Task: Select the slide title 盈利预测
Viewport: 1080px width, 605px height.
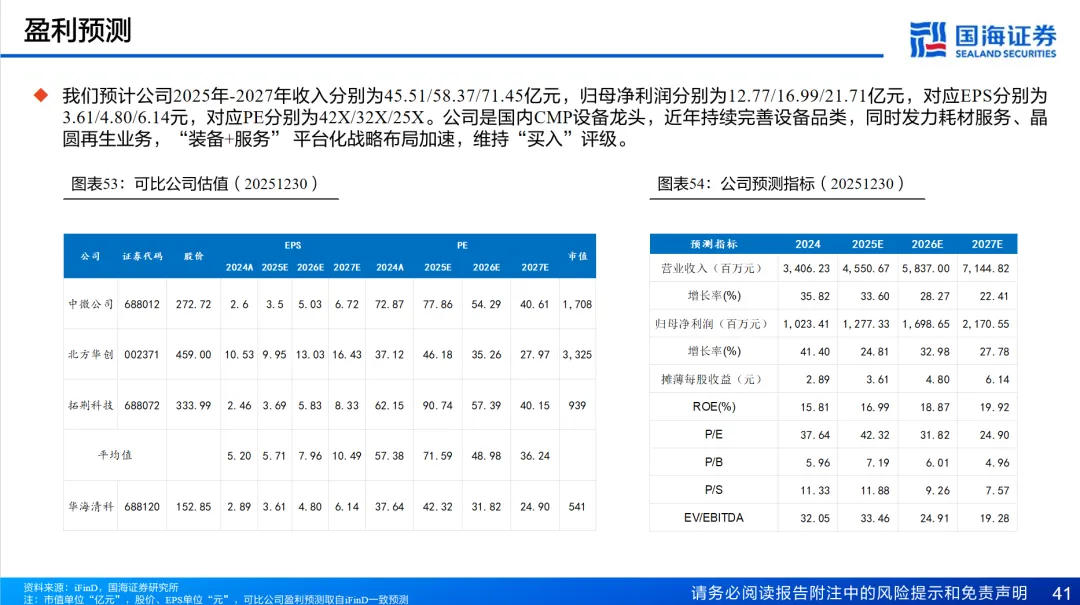Action: coord(77,31)
